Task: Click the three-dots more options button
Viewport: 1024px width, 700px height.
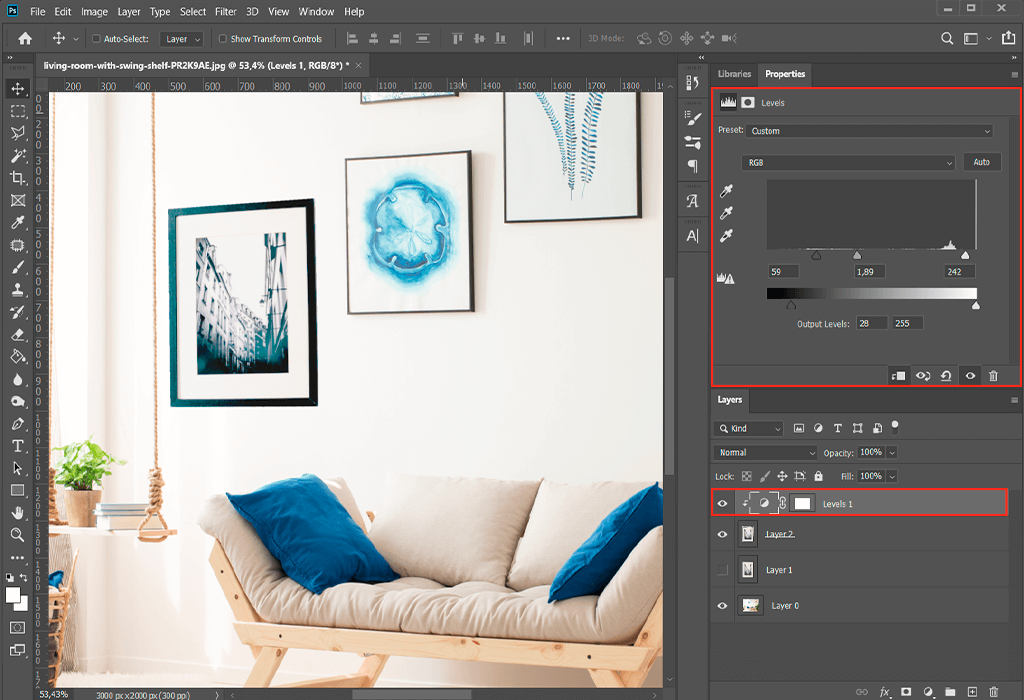Action: click(x=563, y=39)
